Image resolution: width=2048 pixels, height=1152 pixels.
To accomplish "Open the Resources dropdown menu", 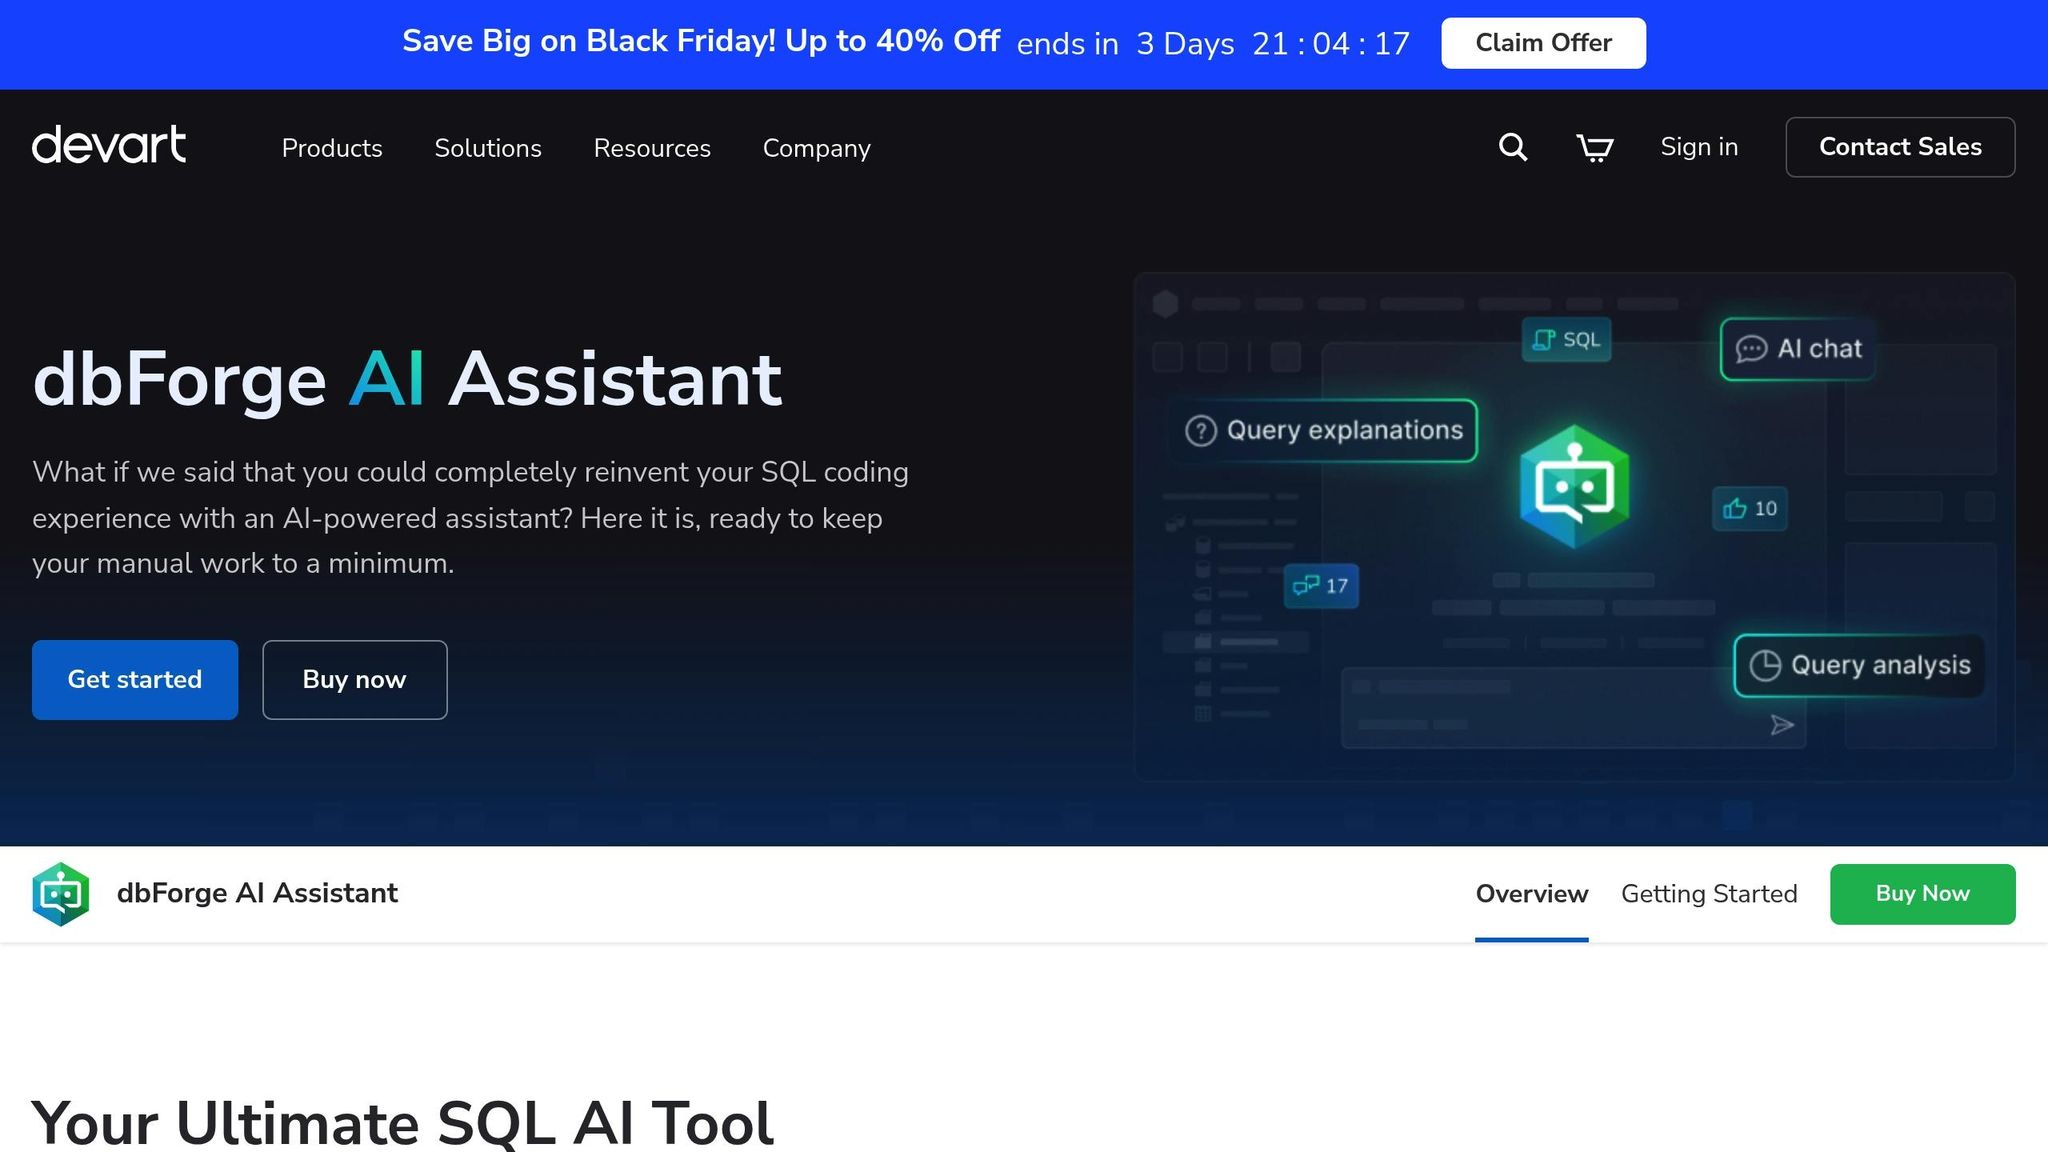I will 652,148.
